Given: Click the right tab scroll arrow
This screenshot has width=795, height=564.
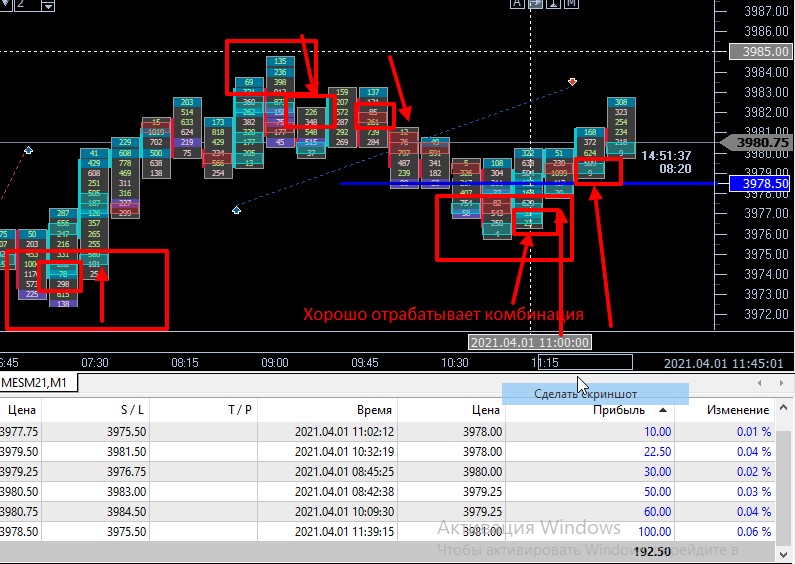Looking at the screenshot, I should (781, 383).
